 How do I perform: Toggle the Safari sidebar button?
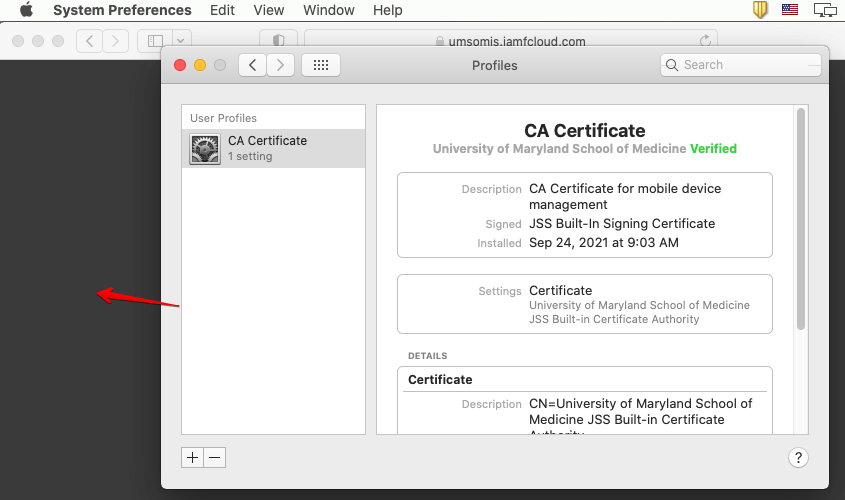[x=155, y=41]
